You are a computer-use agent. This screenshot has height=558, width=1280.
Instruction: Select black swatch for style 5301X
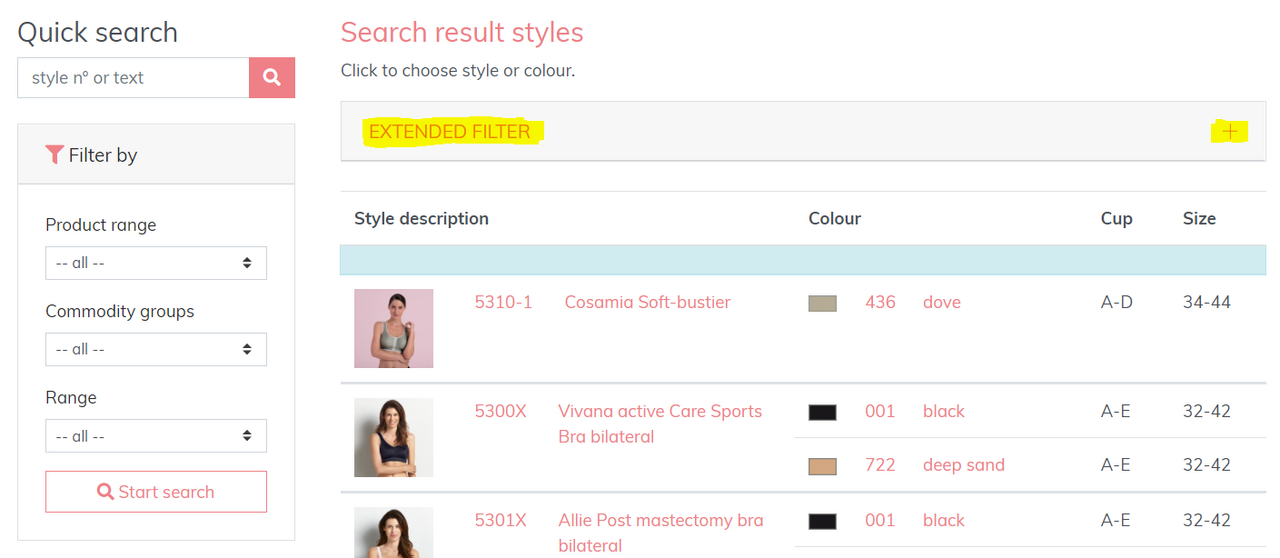822,521
